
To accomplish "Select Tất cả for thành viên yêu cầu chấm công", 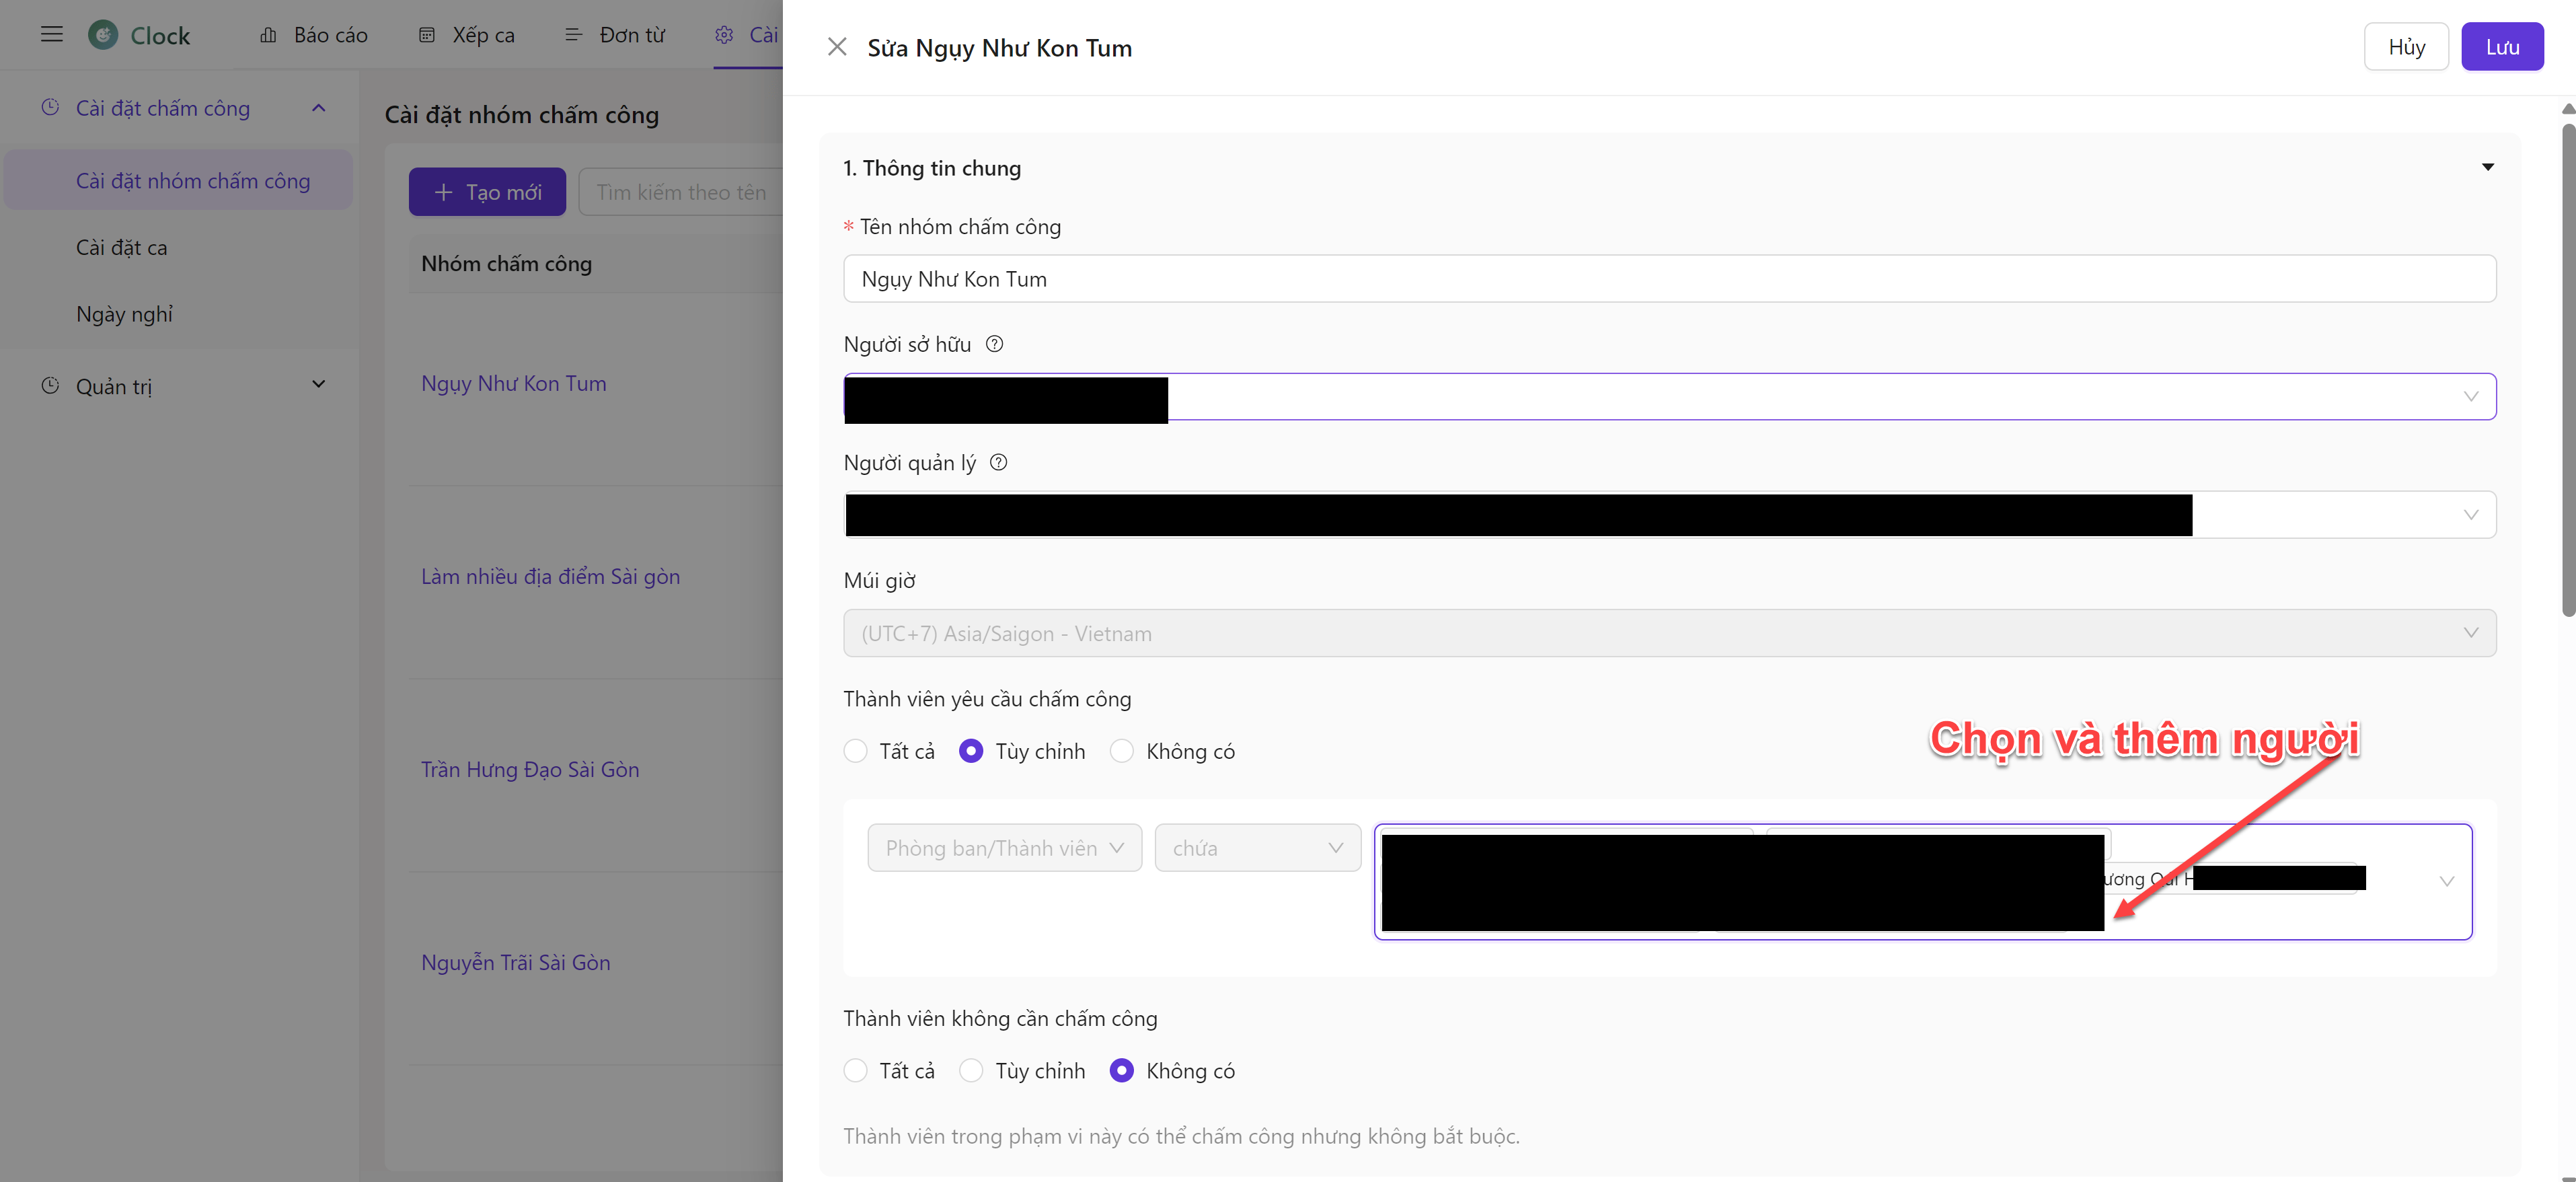I will coord(855,751).
